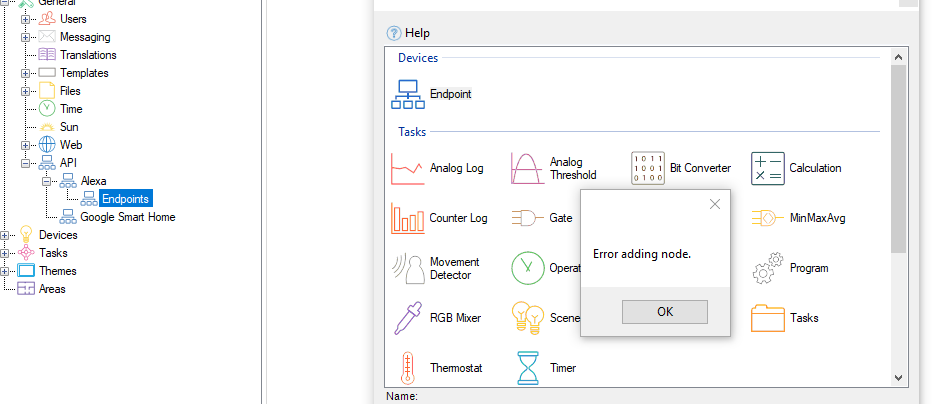
Task: Pick the Bit Converter icon
Action: point(647,168)
